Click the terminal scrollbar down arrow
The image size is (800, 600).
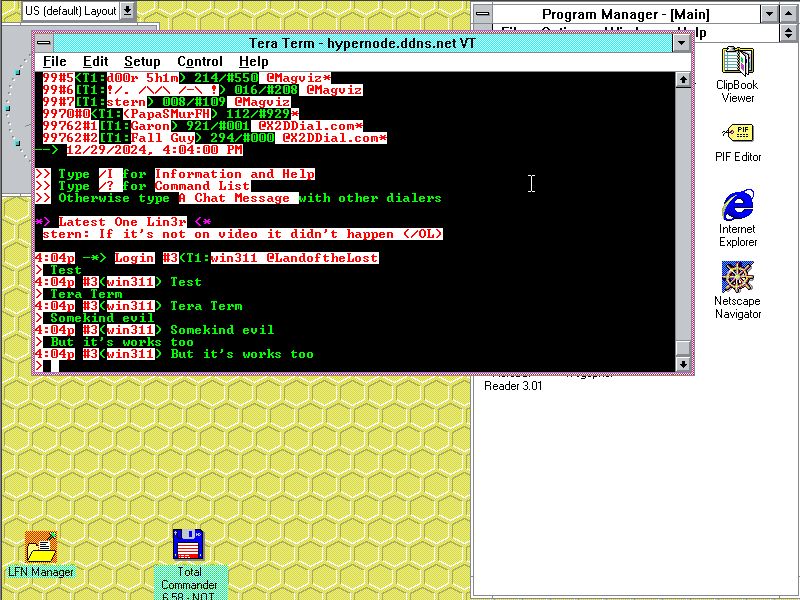tap(683, 365)
